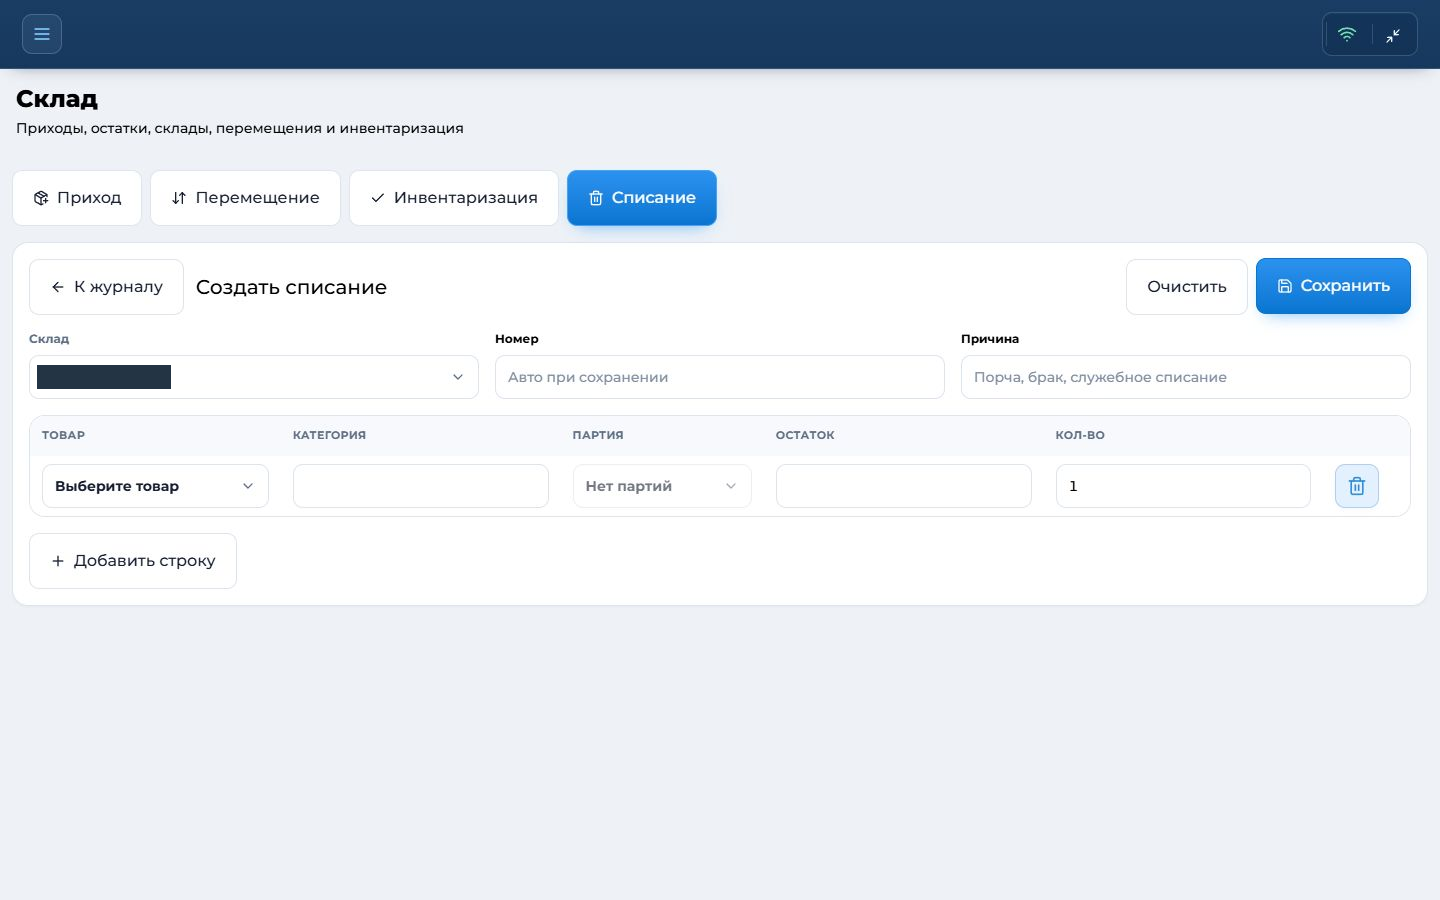This screenshot has width=1440, height=900.
Task: Focus the Причина reason field
Action: pyautogui.click(x=1186, y=377)
